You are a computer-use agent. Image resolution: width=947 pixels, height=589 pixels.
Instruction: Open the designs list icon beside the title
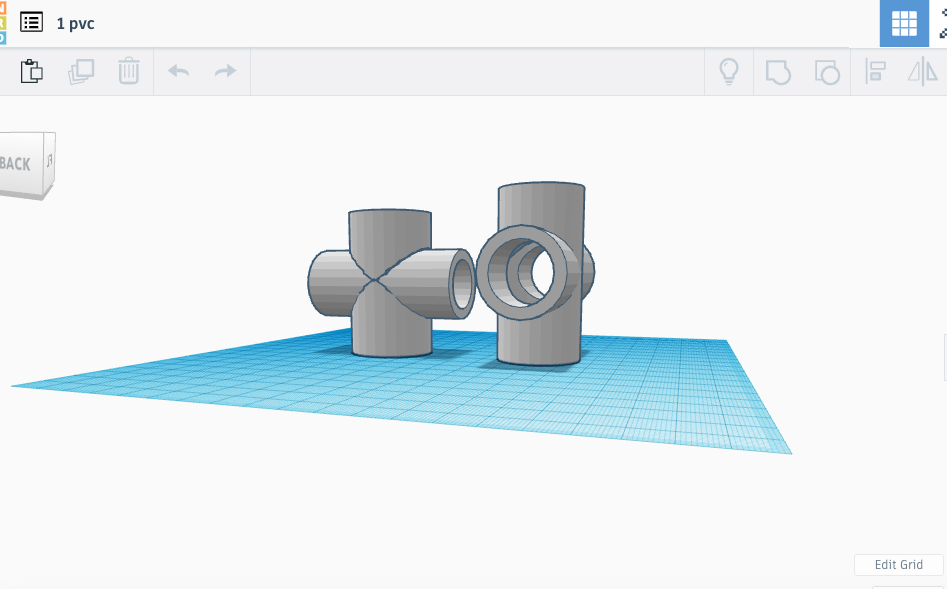pyautogui.click(x=32, y=22)
